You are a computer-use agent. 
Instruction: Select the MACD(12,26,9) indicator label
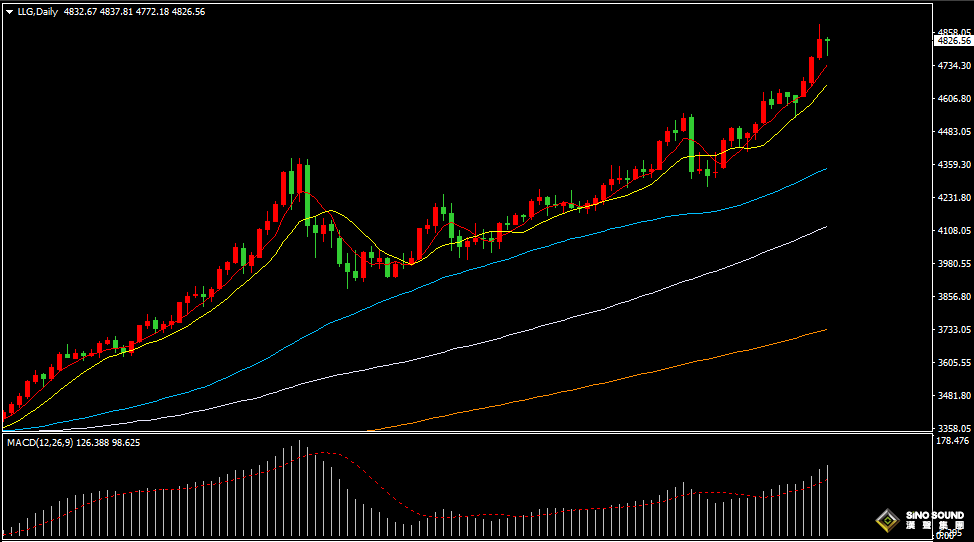[40, 443]
